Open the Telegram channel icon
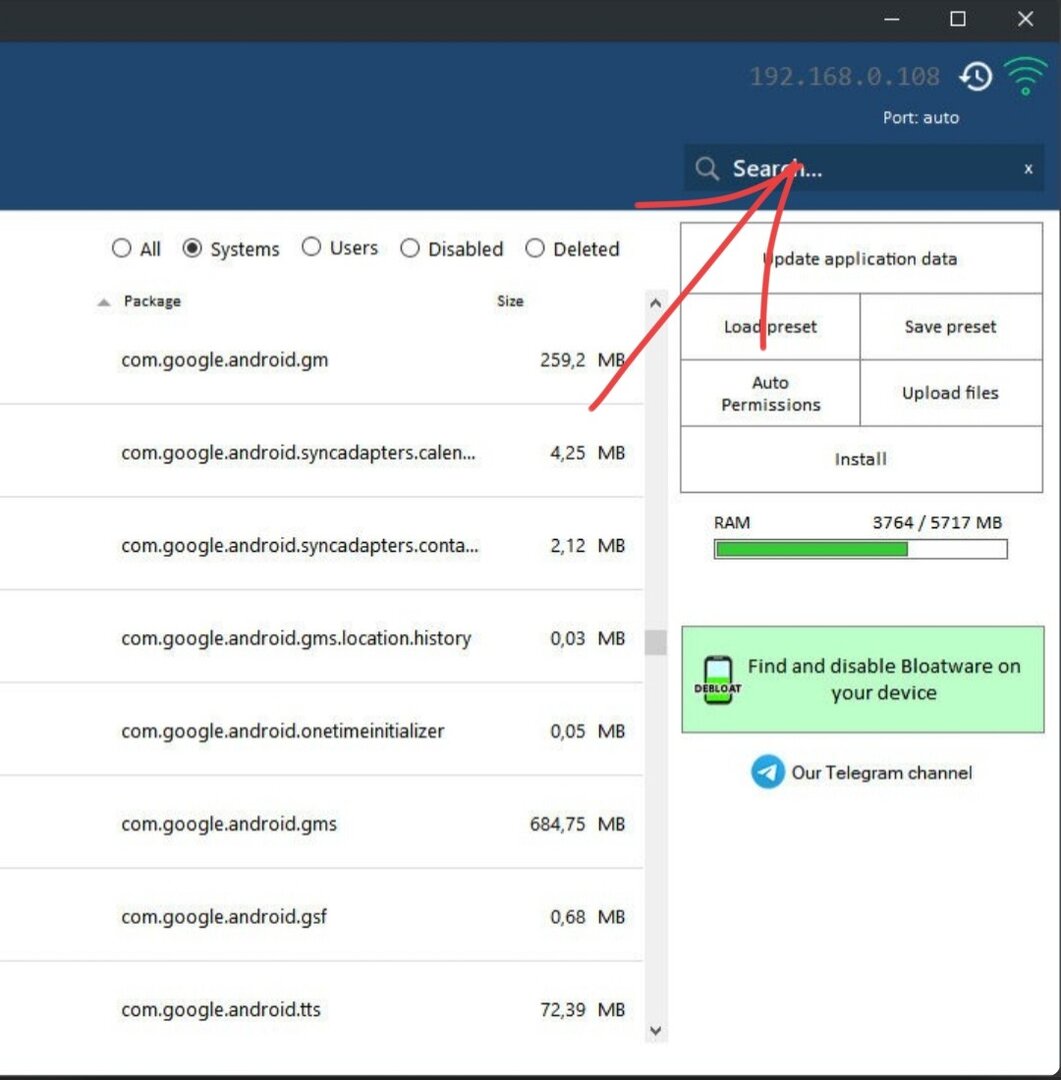This screenshot has width=1061, height=1080. (x=767, y=773)
